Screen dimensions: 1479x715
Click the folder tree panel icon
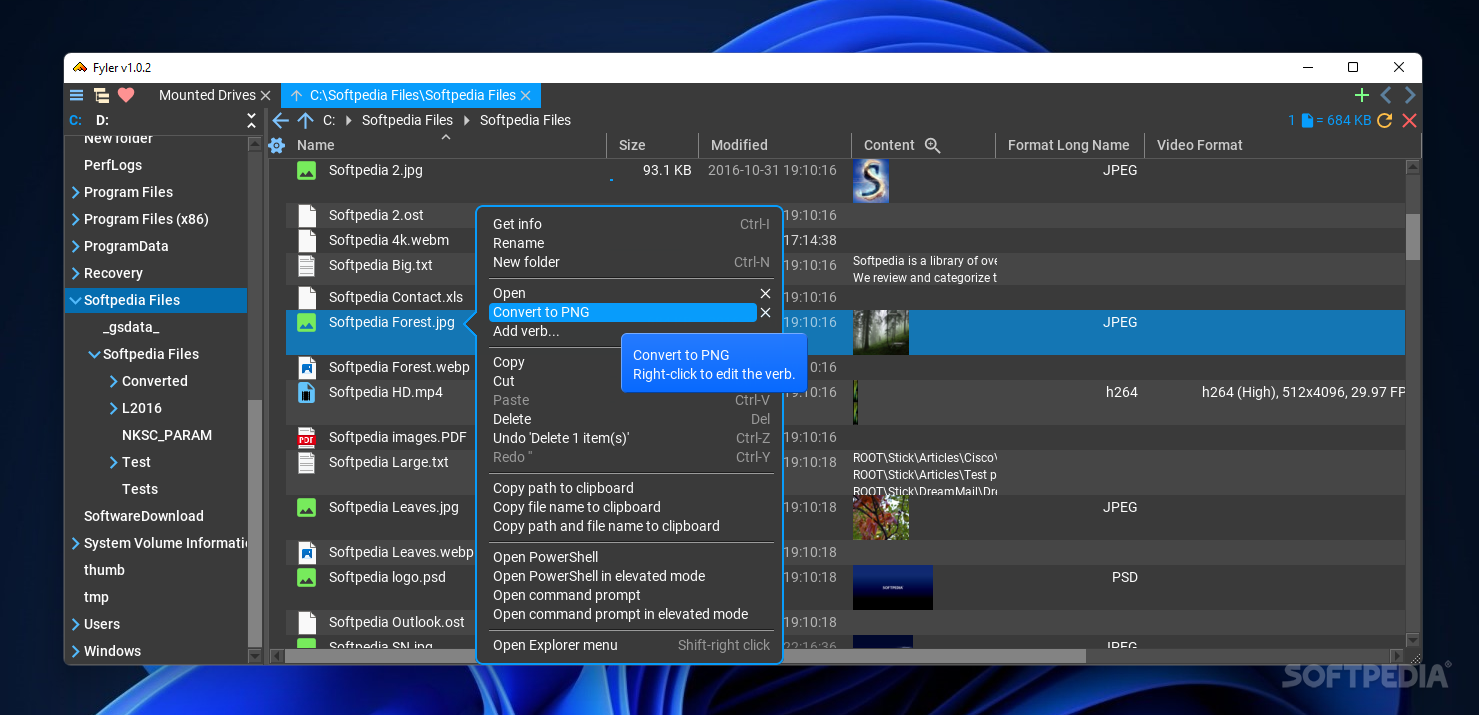coord(101,95)
